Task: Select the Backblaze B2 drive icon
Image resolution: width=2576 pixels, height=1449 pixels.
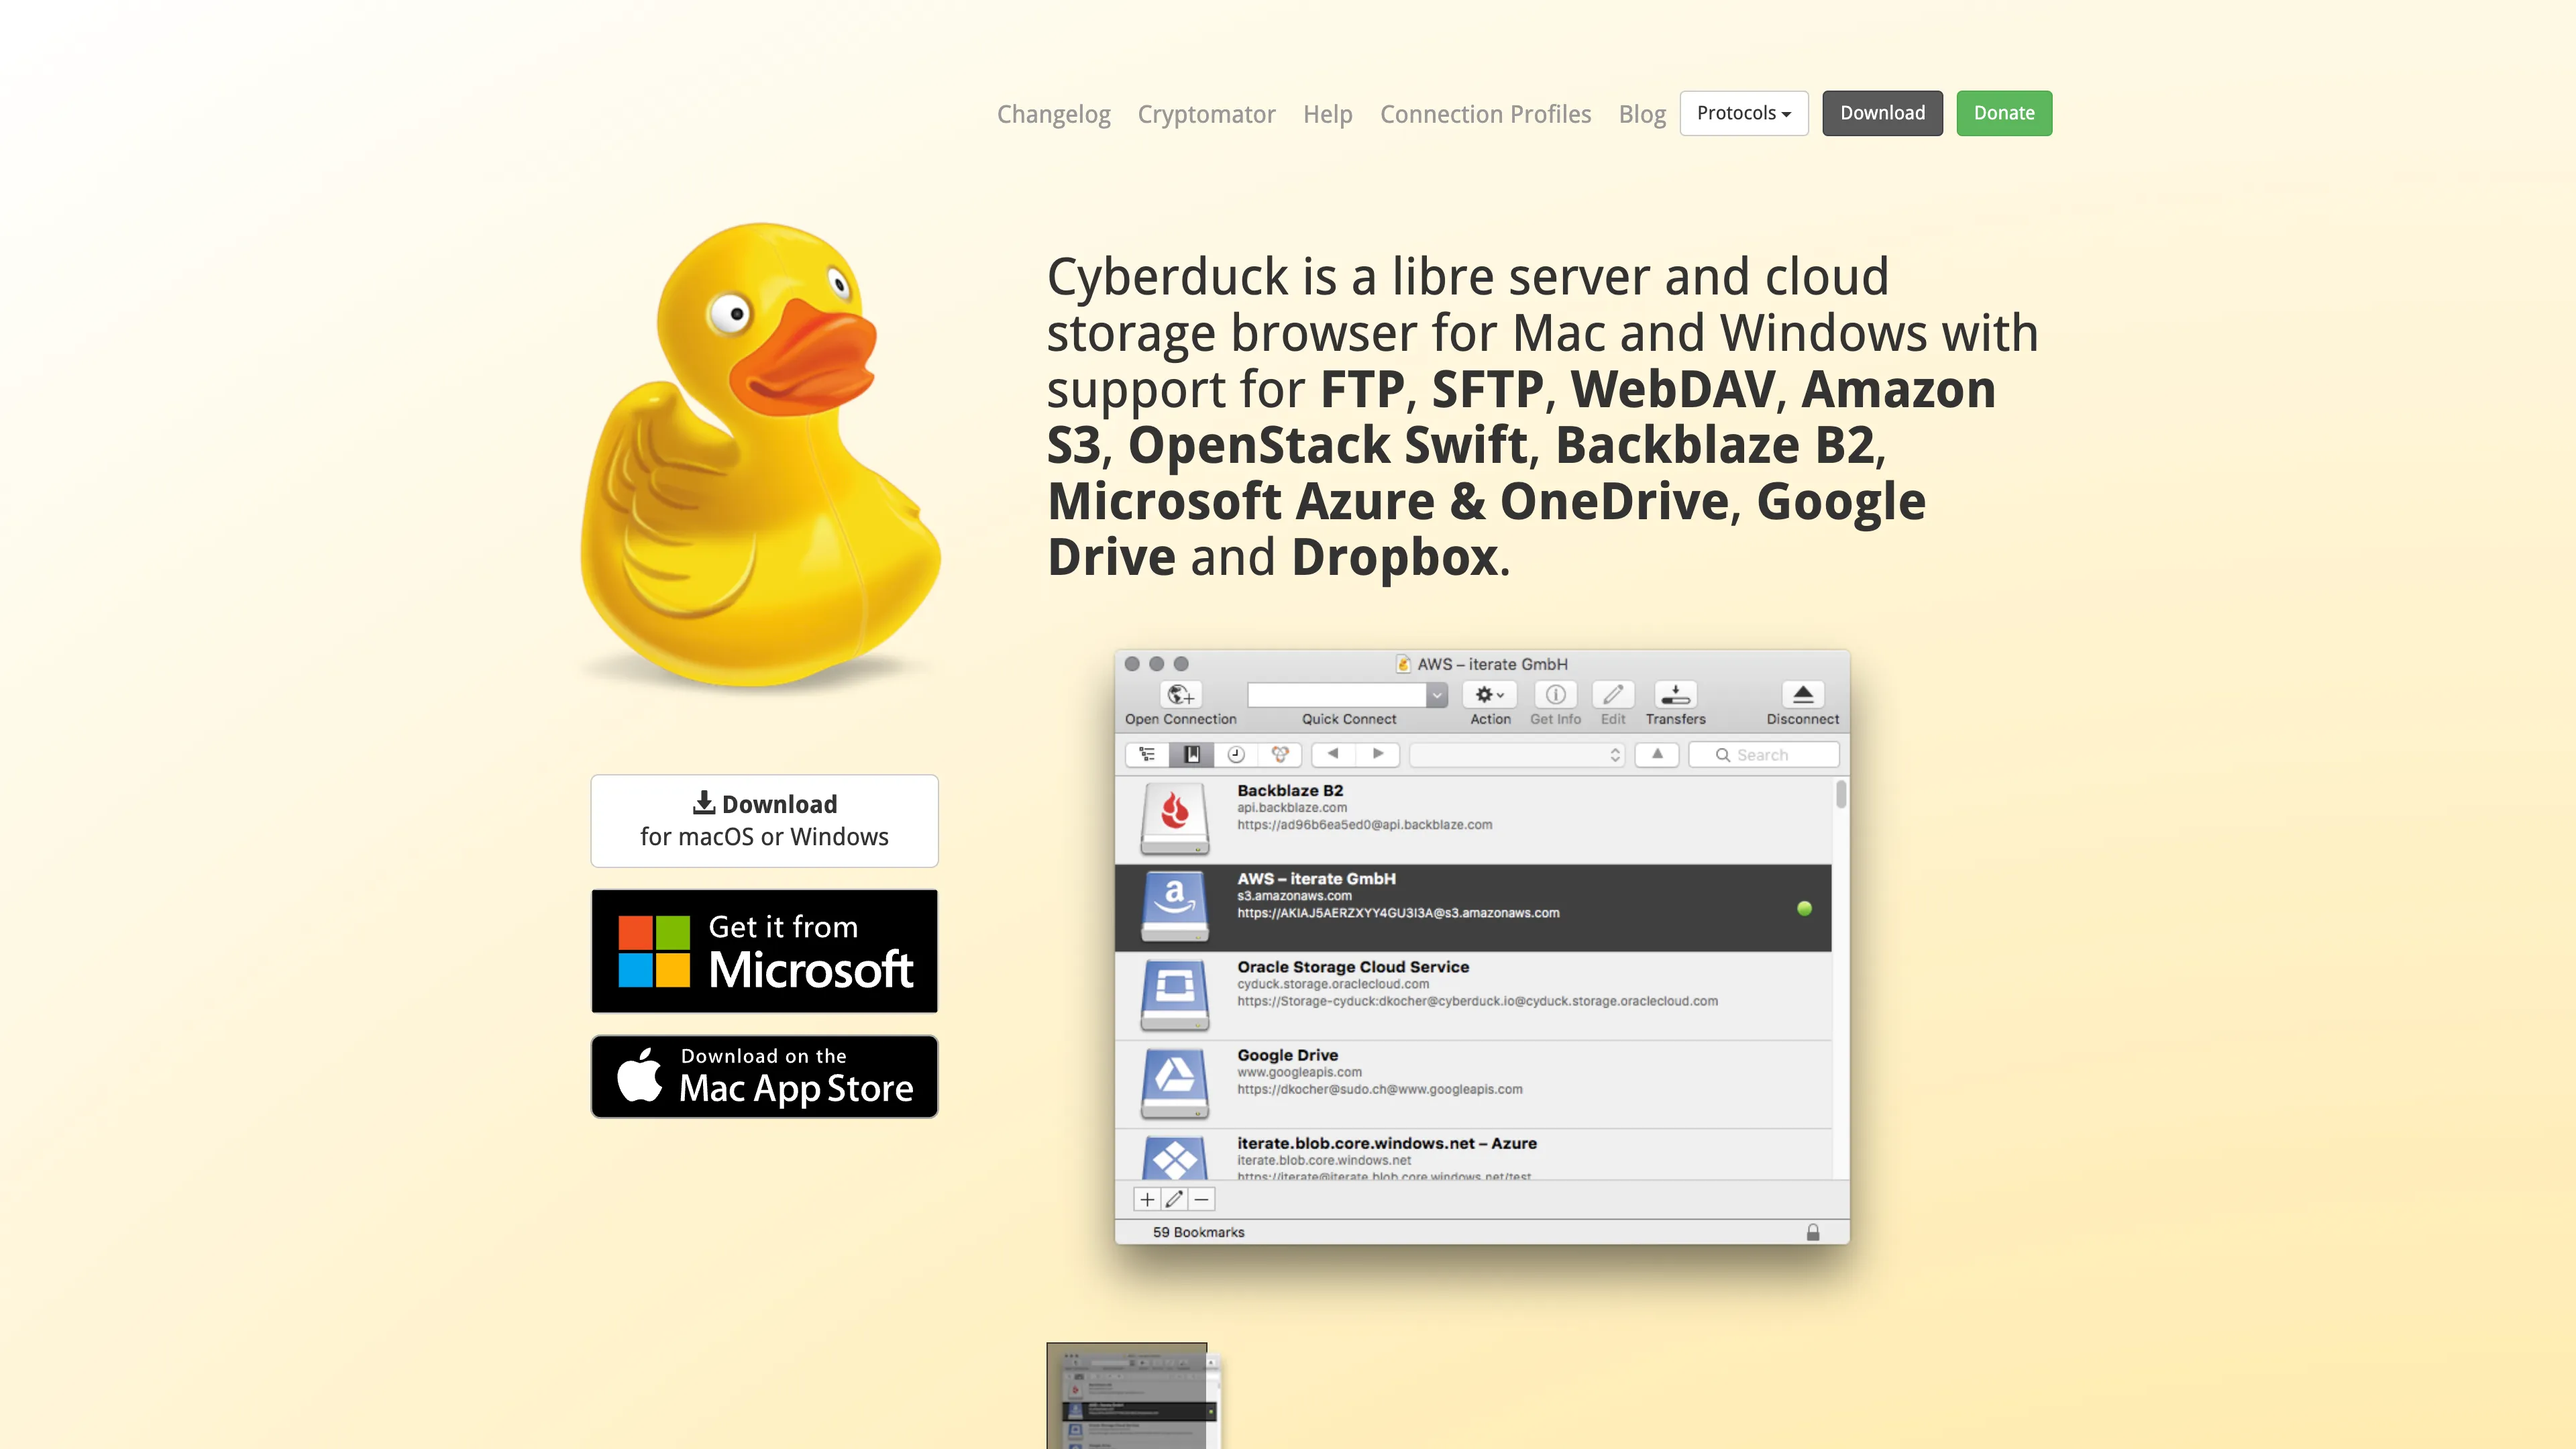Action: click(1175, 819)
